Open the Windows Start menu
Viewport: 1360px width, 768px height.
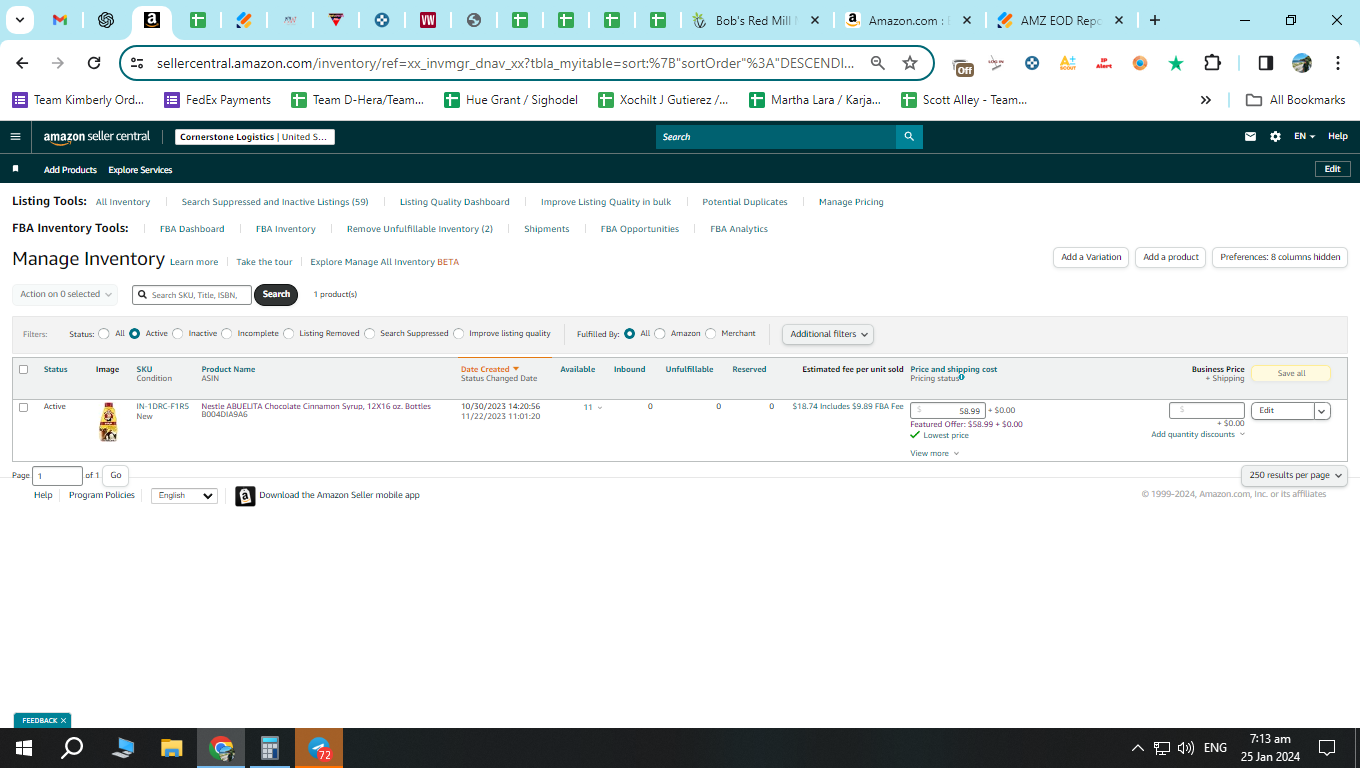24,748
